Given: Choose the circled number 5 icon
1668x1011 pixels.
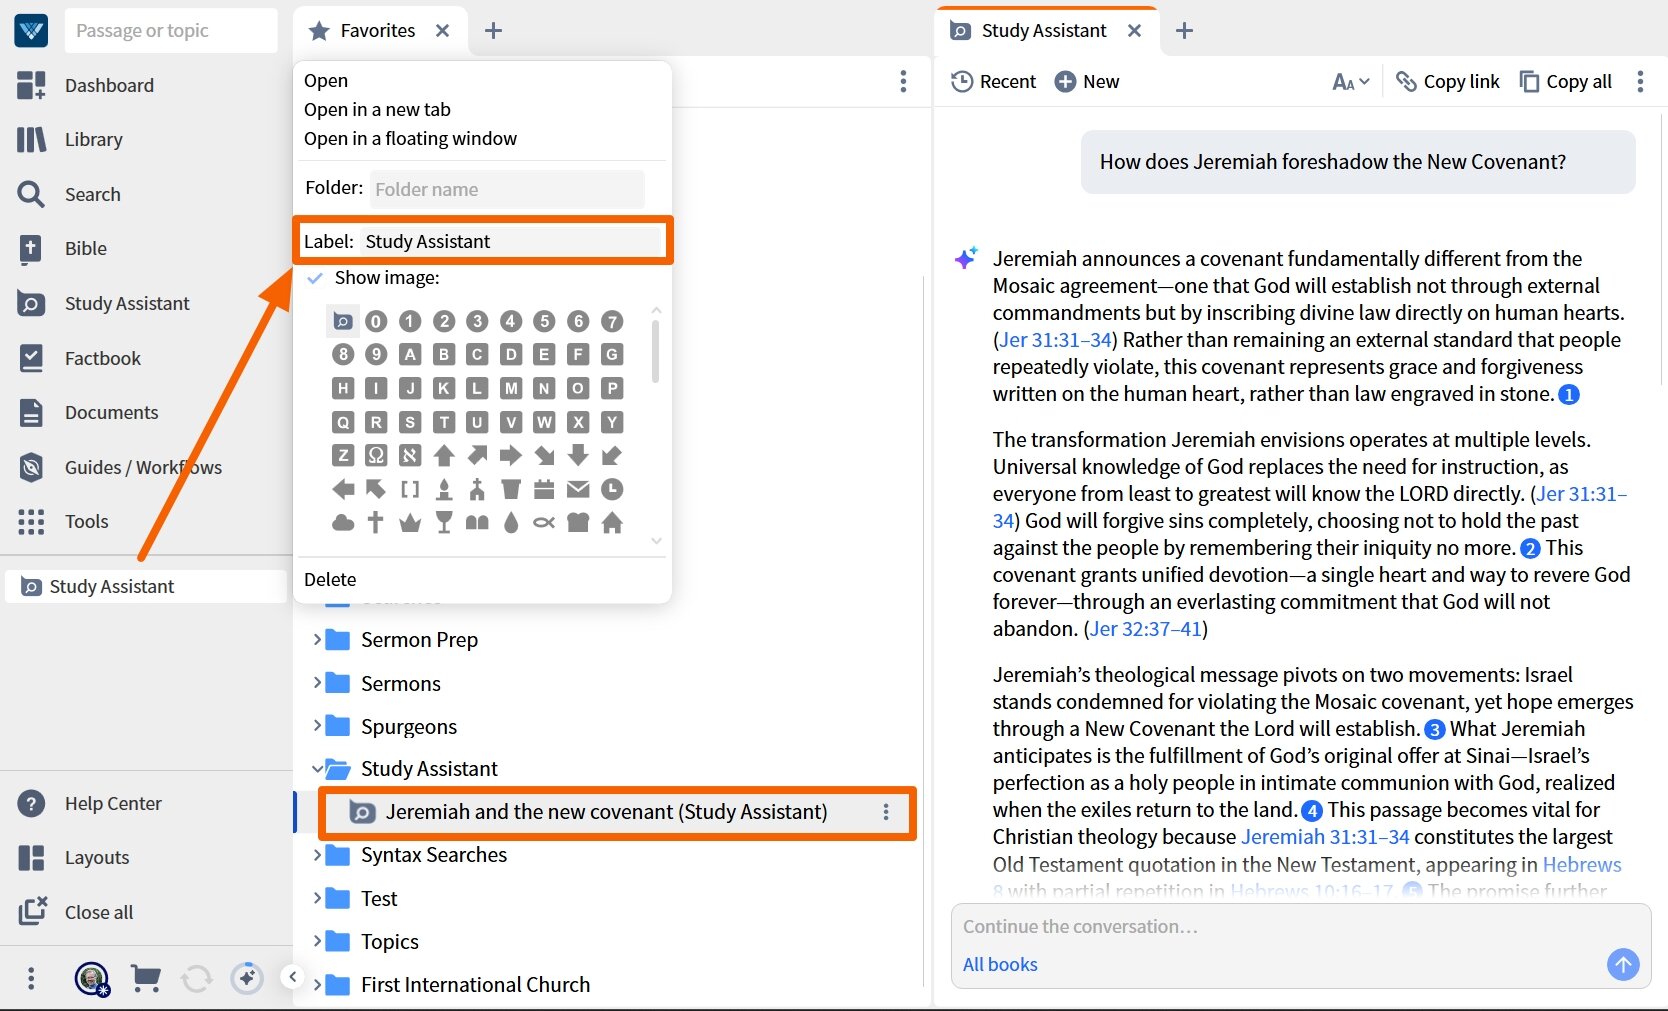Looking at the screenshot, I should point(544,321).
